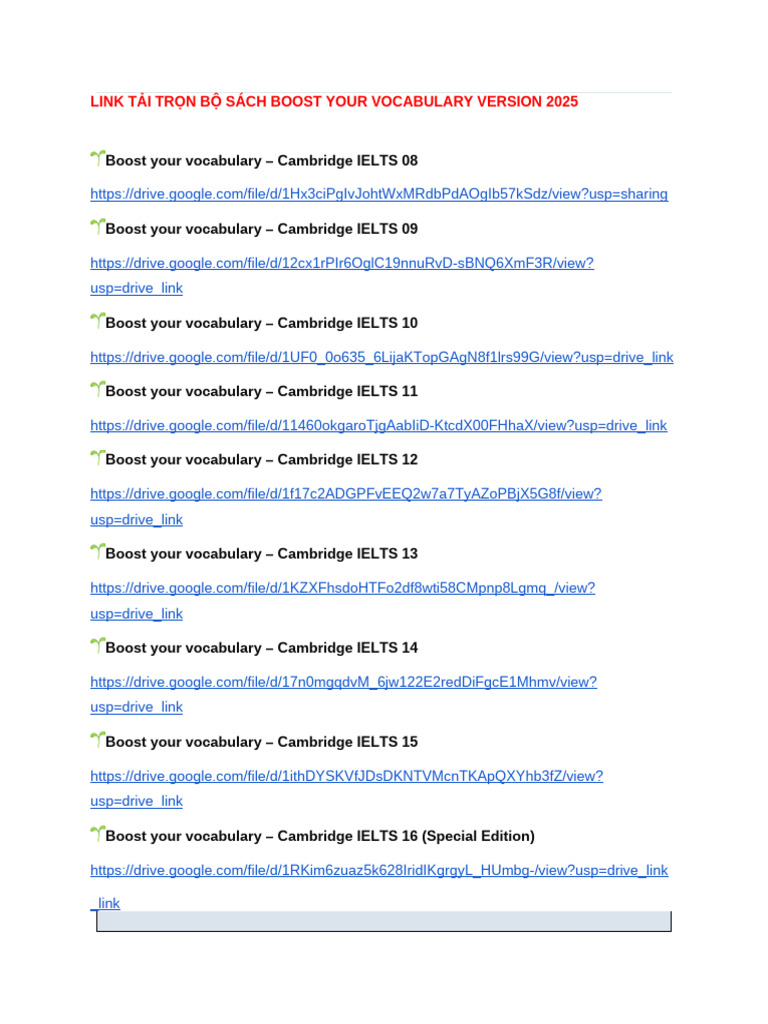Click the seedling icon beside Cambridge IELTS 12
This screenshot has width=768, height=1024.
coord(97,458)
